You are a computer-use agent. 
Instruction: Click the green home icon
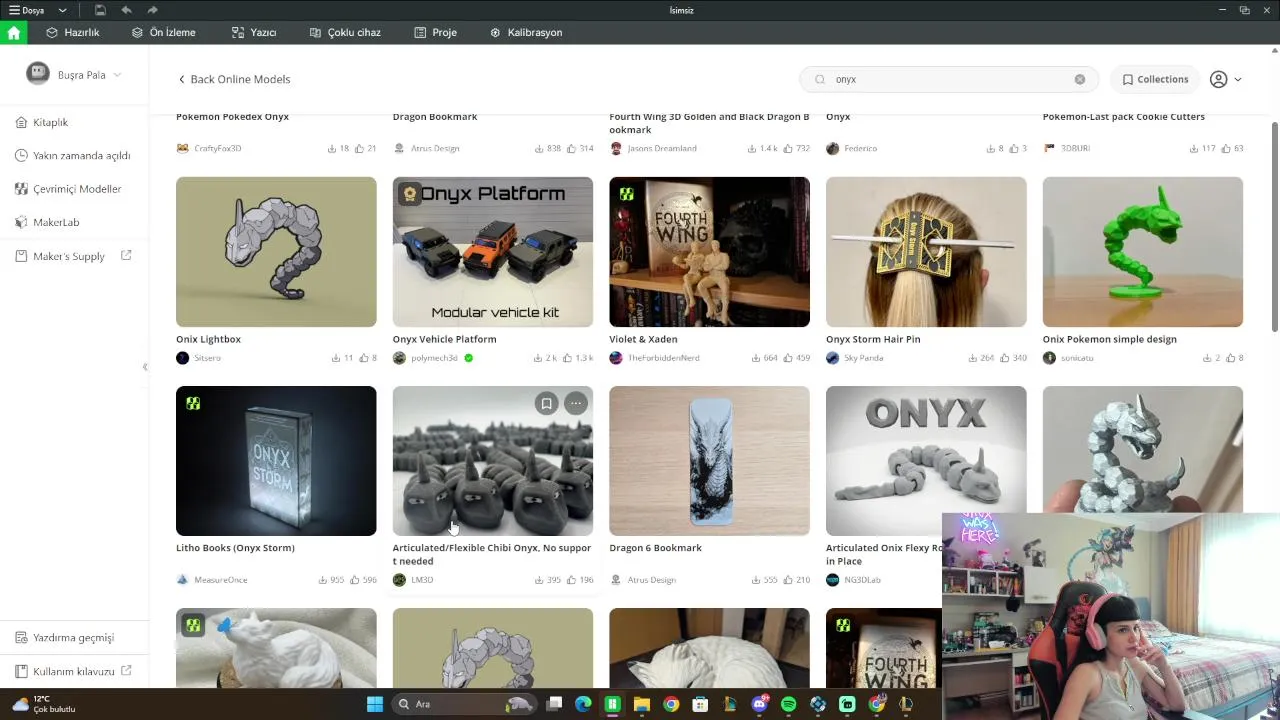click(x=13, y=32)
